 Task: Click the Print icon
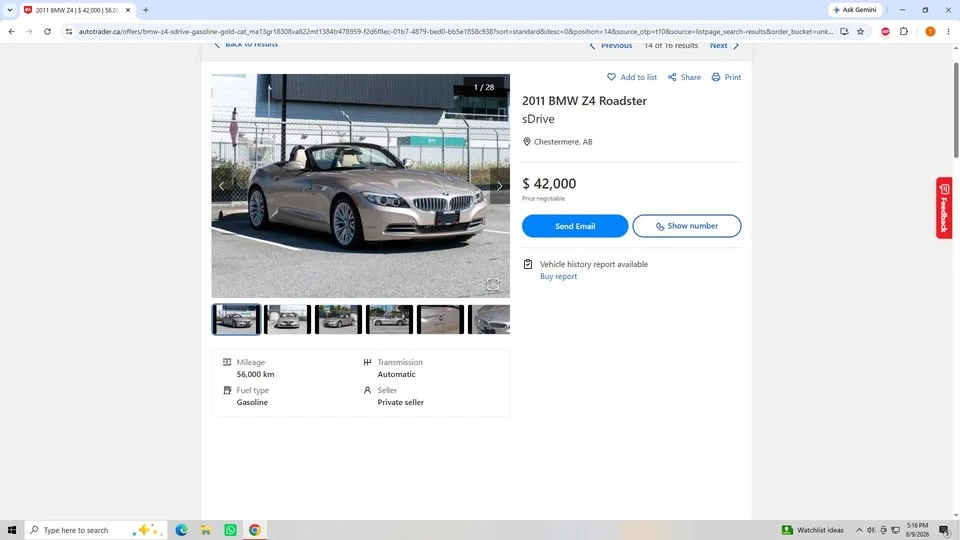(x=716, y=77)
